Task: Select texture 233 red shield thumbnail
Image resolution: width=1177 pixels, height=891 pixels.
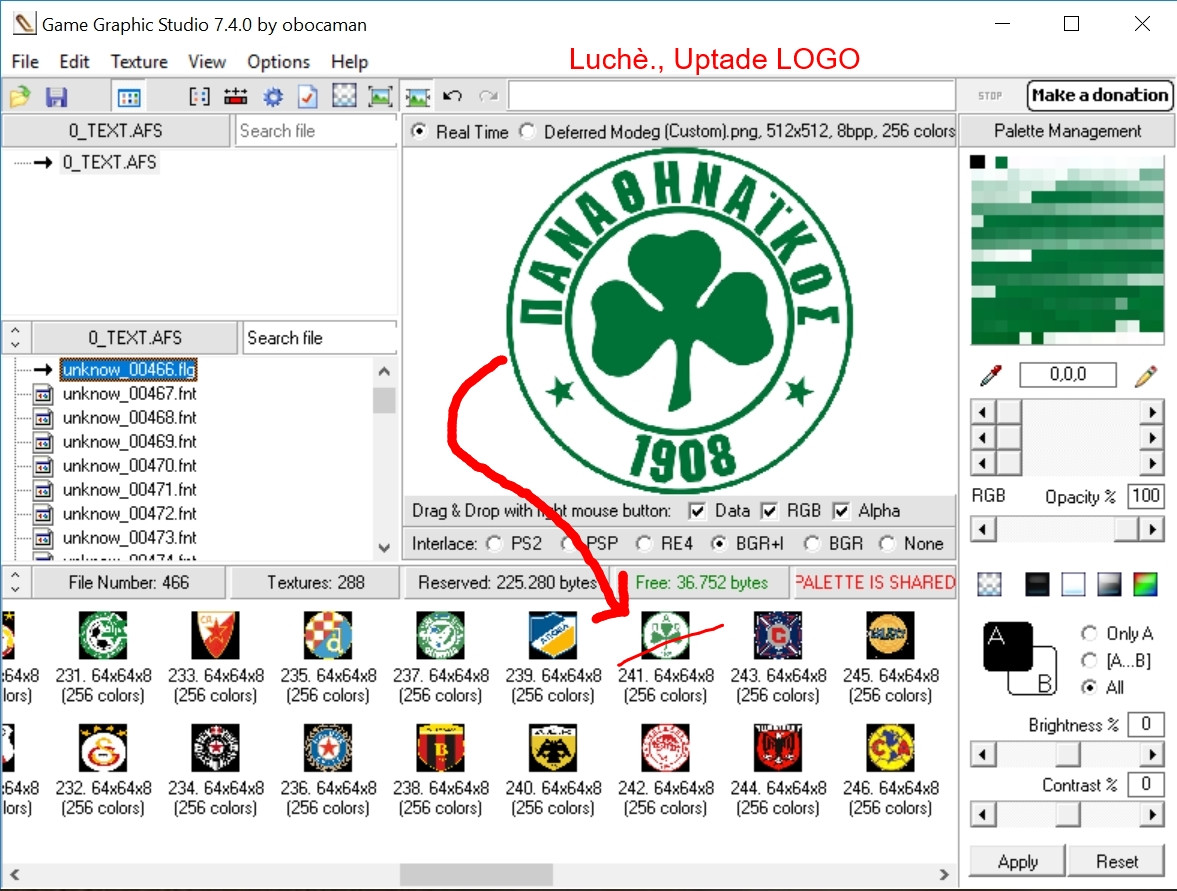Action: coord(215,635)
